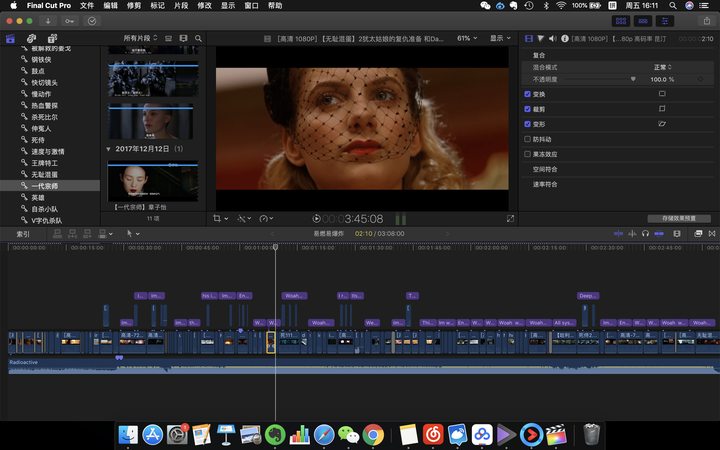Open the viewer crop tool dropdown
The width and height of the screenshot is (720, 450).
click(220, 219)
